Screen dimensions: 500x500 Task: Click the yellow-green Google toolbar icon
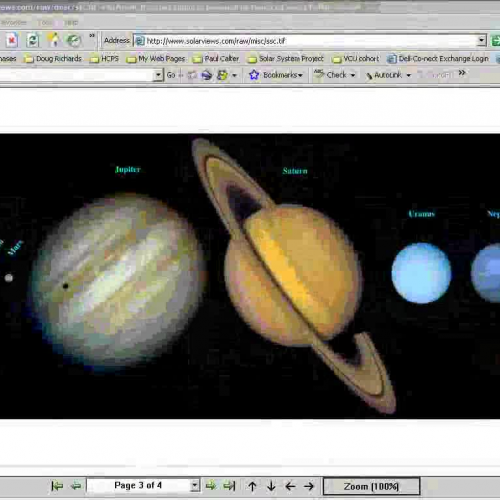(222, 75)
